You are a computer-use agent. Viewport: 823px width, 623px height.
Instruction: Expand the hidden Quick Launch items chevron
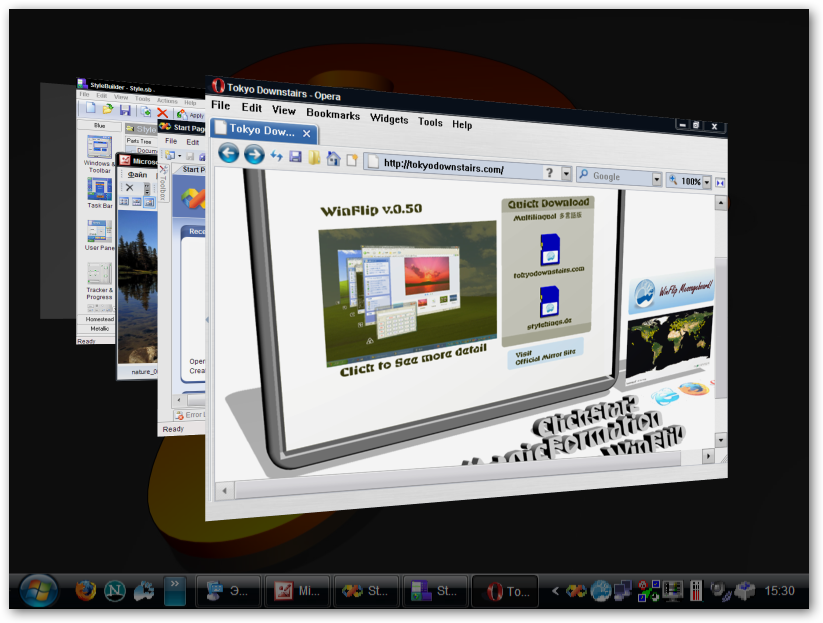[x=175, y=591]
